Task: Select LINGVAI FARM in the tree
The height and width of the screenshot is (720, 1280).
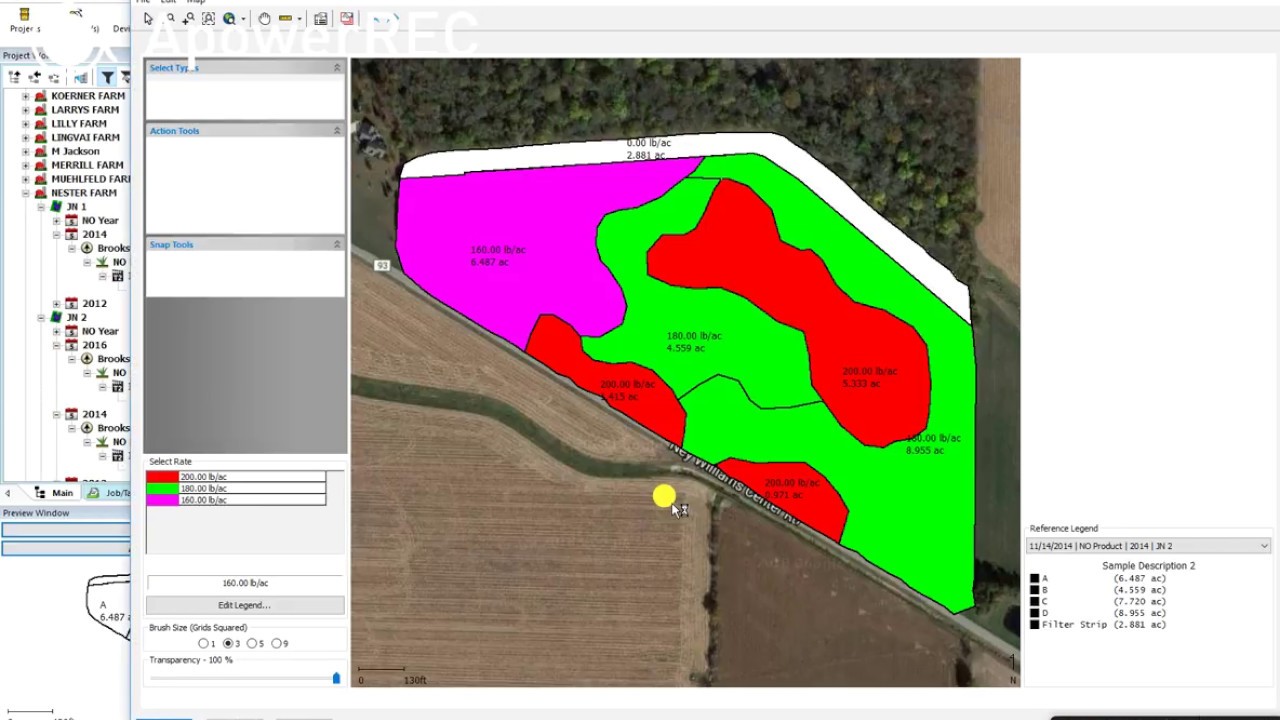Action: click(x=85, y=138)
